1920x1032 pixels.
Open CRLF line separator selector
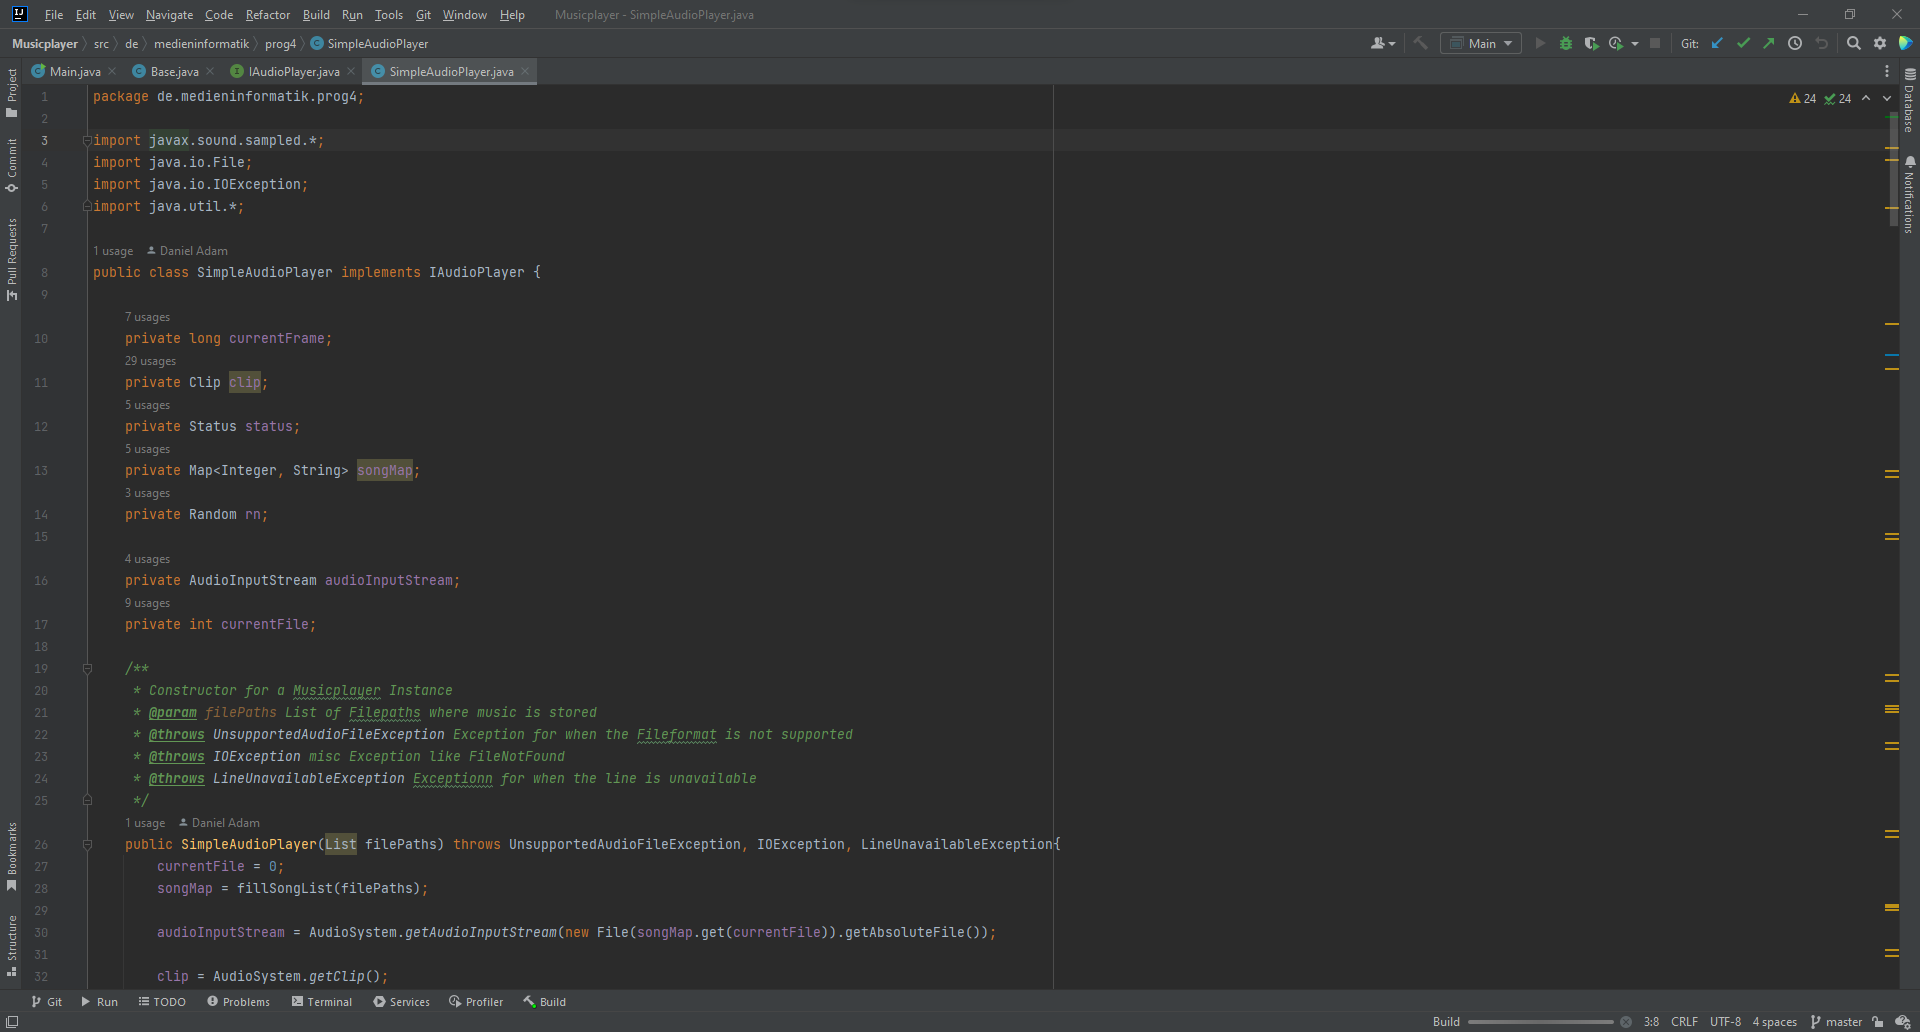(x=1684, y=1021)
